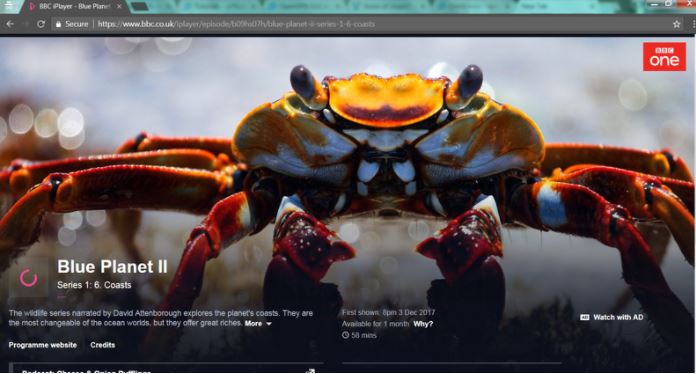Click the arrow next to More
This screenshot has width=696, height=374.
click(x=269, y=324)
